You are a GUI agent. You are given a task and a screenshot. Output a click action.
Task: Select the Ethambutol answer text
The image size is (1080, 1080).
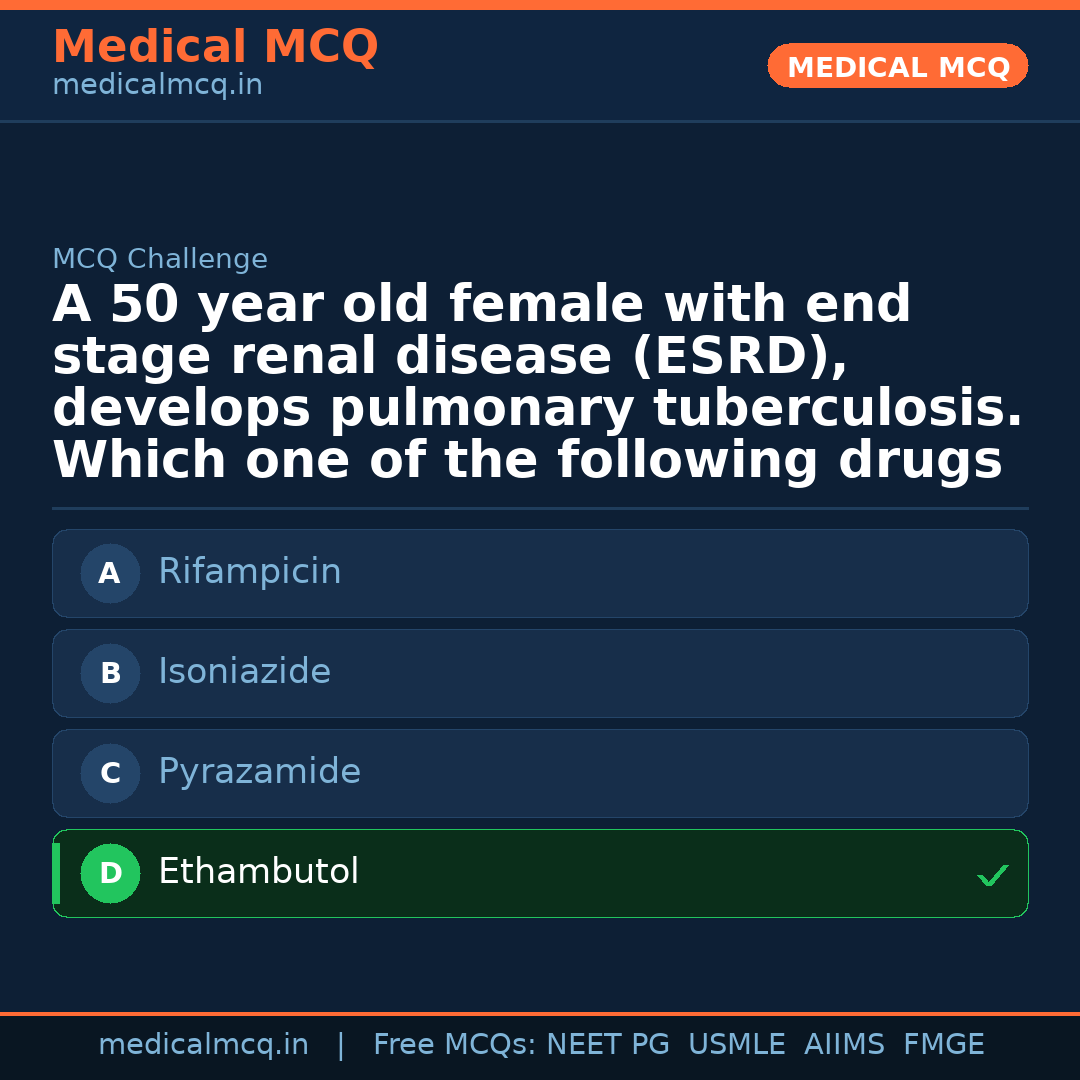258,872
